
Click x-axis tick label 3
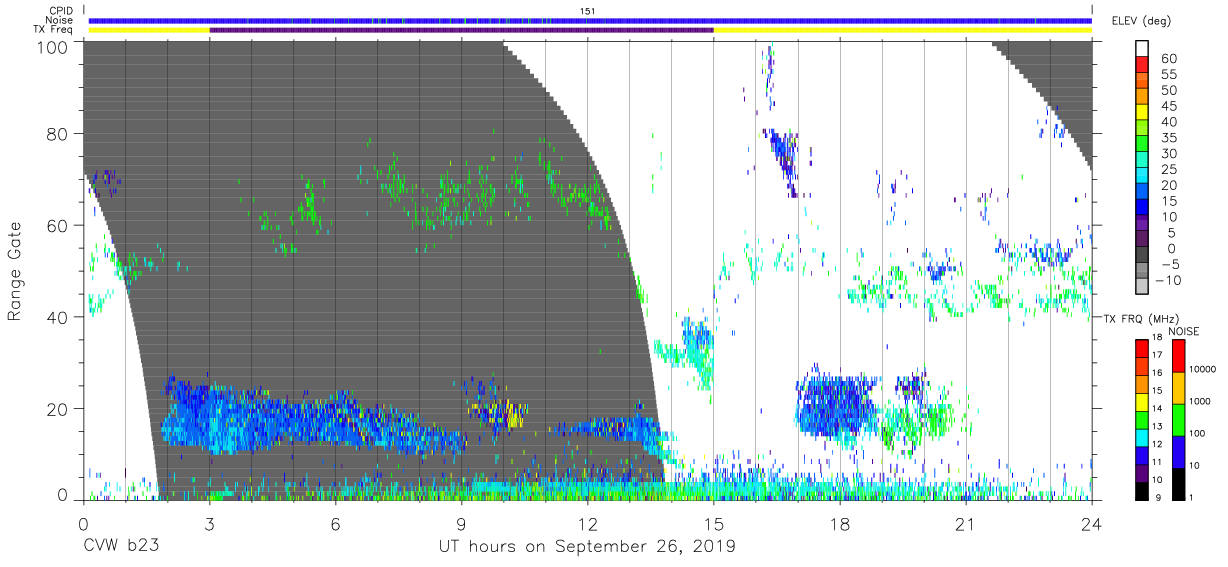point(209,523)
